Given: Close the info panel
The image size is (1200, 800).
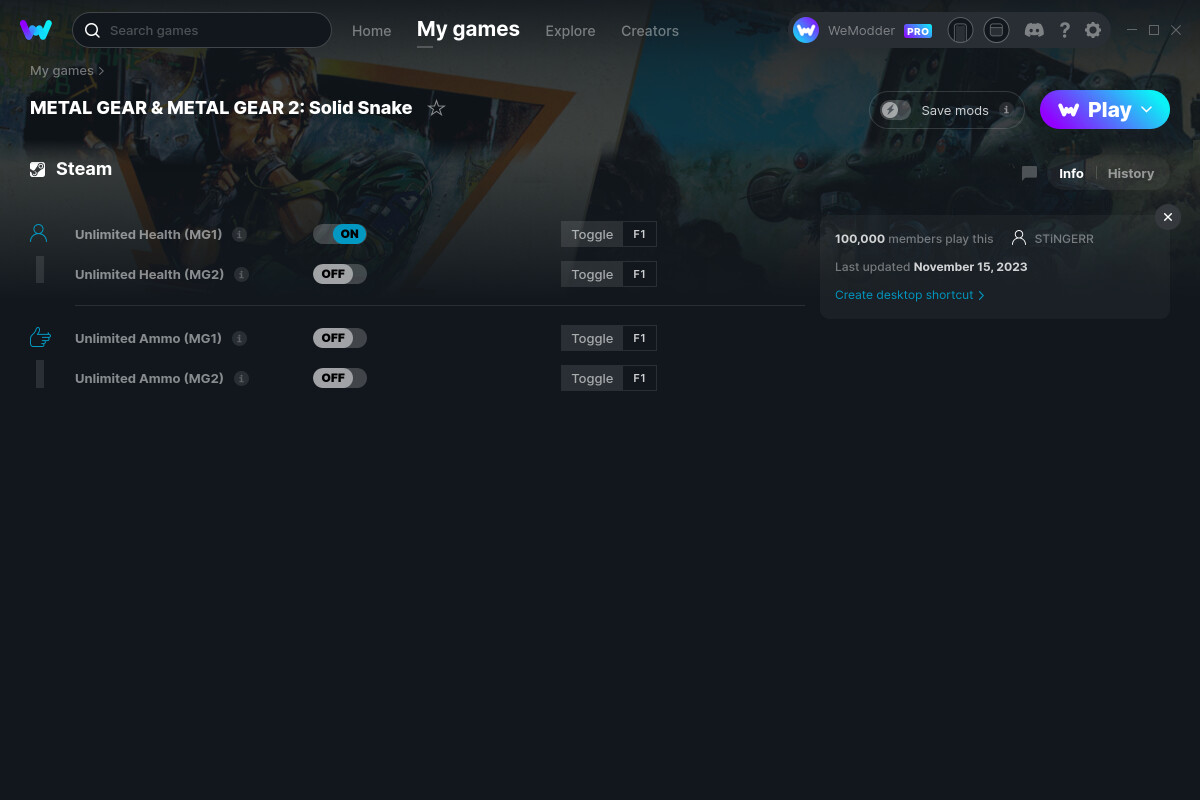Looking at the screenshot, I should [1168, 217].
